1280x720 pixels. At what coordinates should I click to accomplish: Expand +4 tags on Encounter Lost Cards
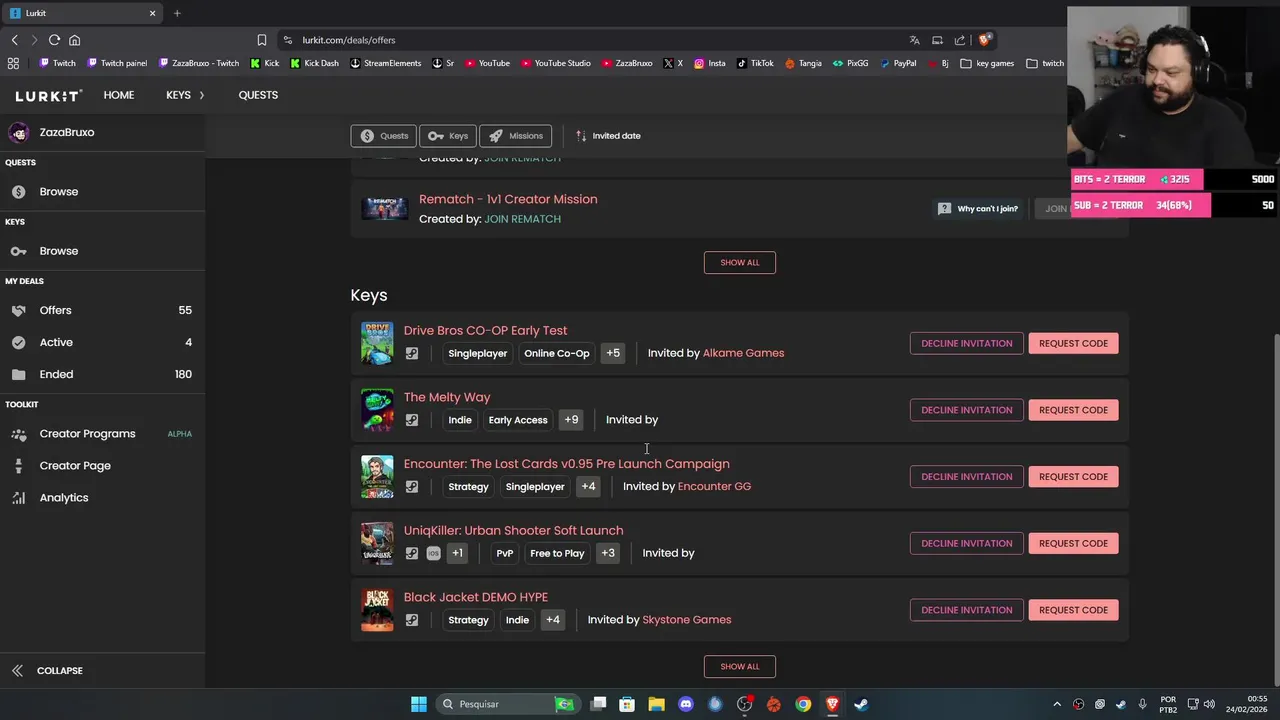588,487
